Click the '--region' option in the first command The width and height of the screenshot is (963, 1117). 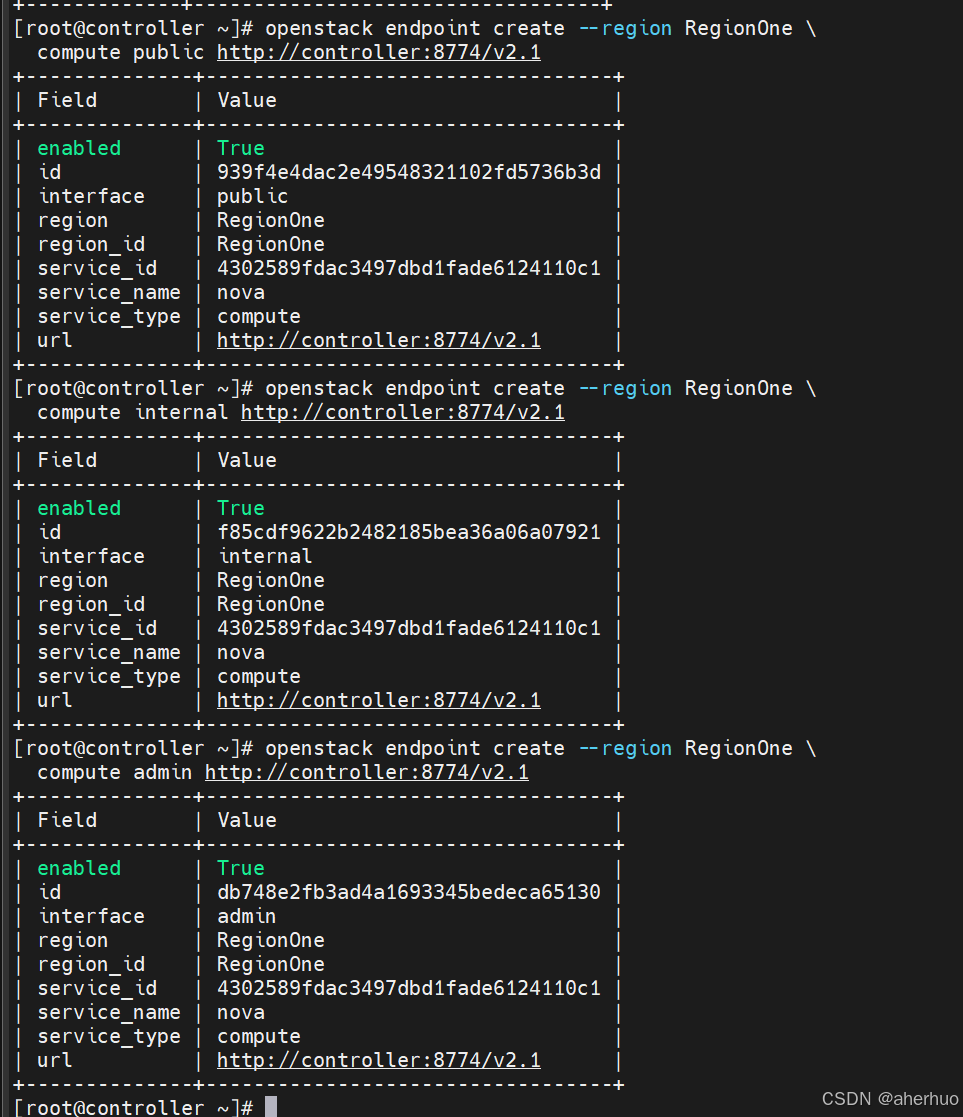pyautogui.click(x=625, y=28)
